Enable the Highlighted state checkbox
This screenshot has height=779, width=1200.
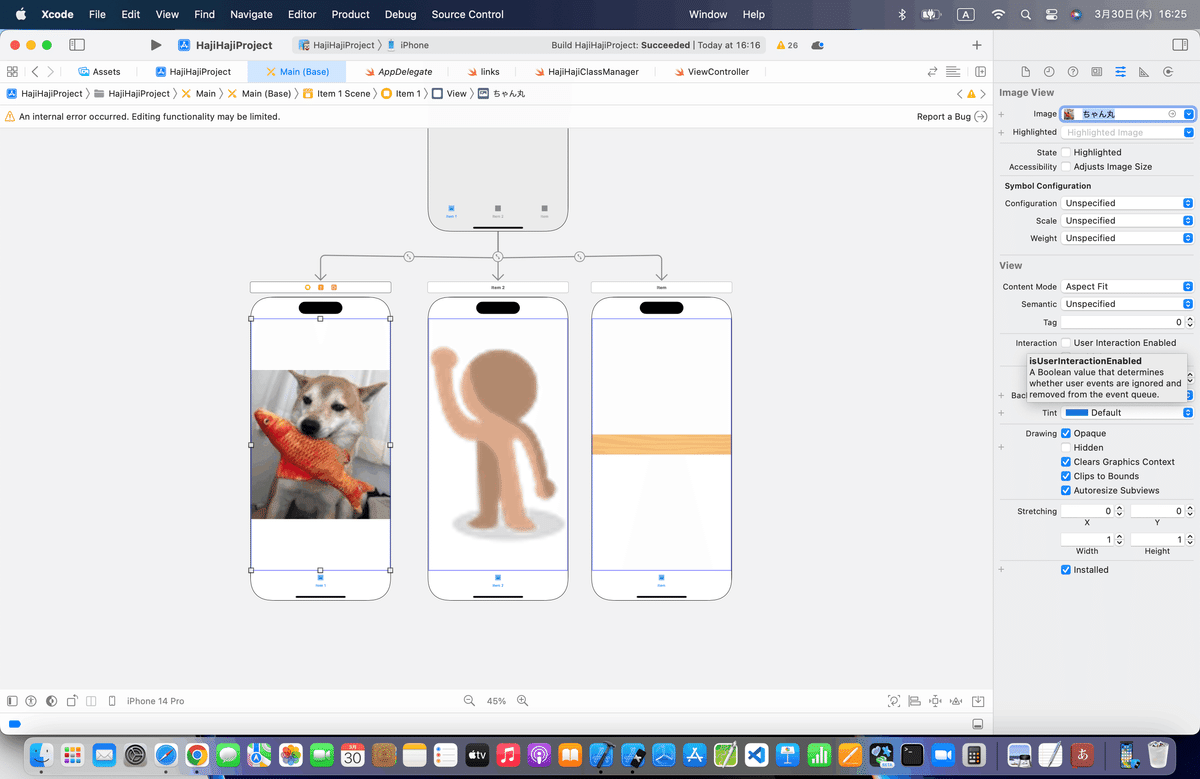coord(1066,152)
